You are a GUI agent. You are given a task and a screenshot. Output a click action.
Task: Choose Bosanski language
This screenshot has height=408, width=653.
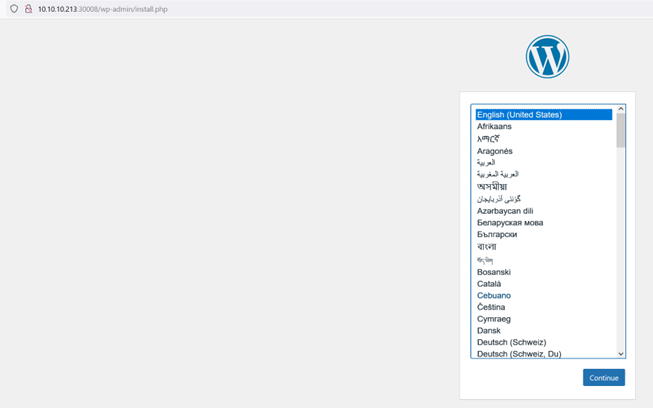click(x=544, y=272)
